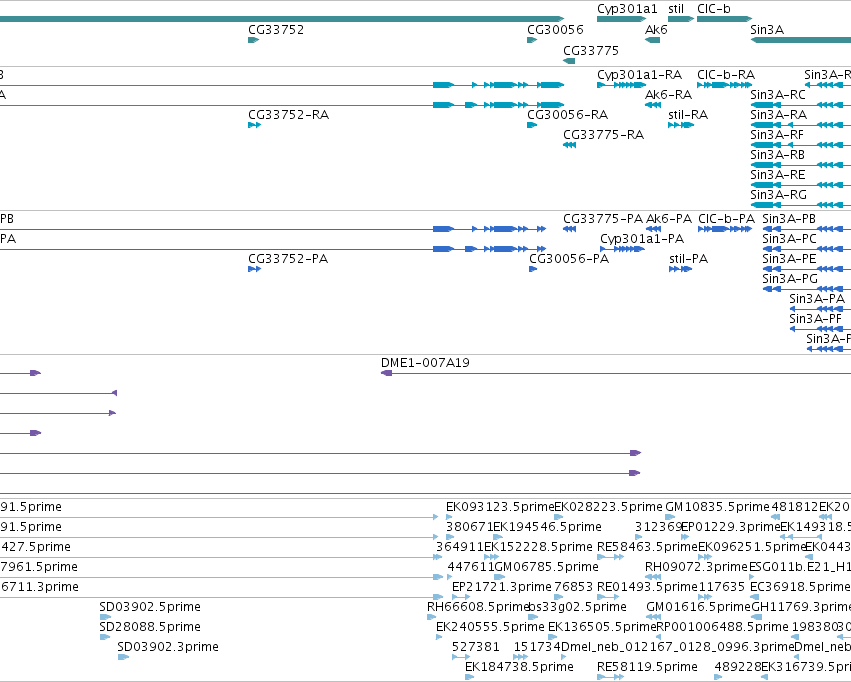Screen dimensions: 851x682
Task: Select the Ak6 gene glyph
Action: coord(652,40)
